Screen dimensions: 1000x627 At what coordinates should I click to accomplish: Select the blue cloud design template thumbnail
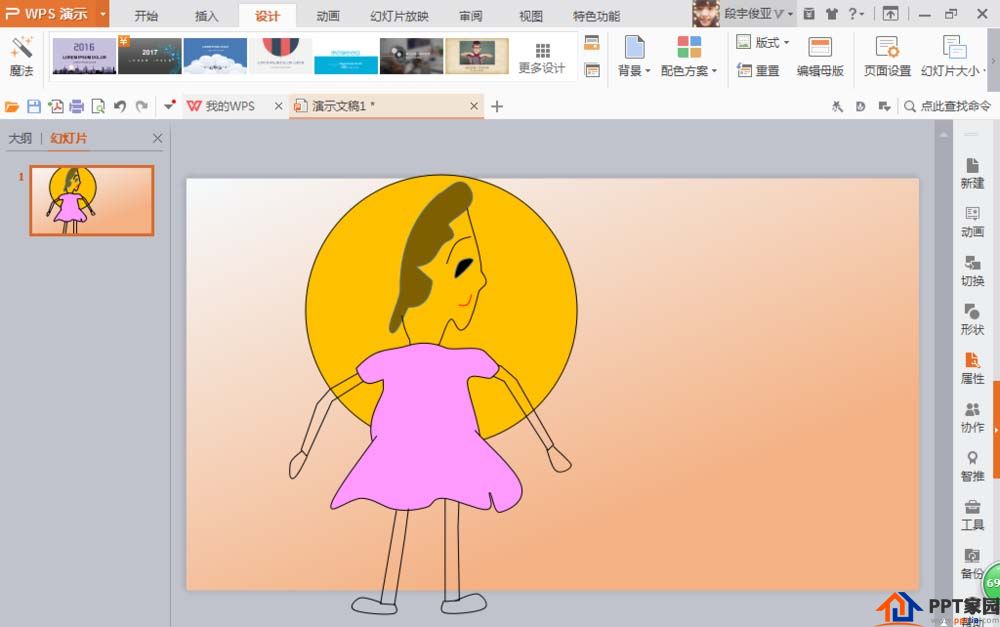click(x=215, y=56)
